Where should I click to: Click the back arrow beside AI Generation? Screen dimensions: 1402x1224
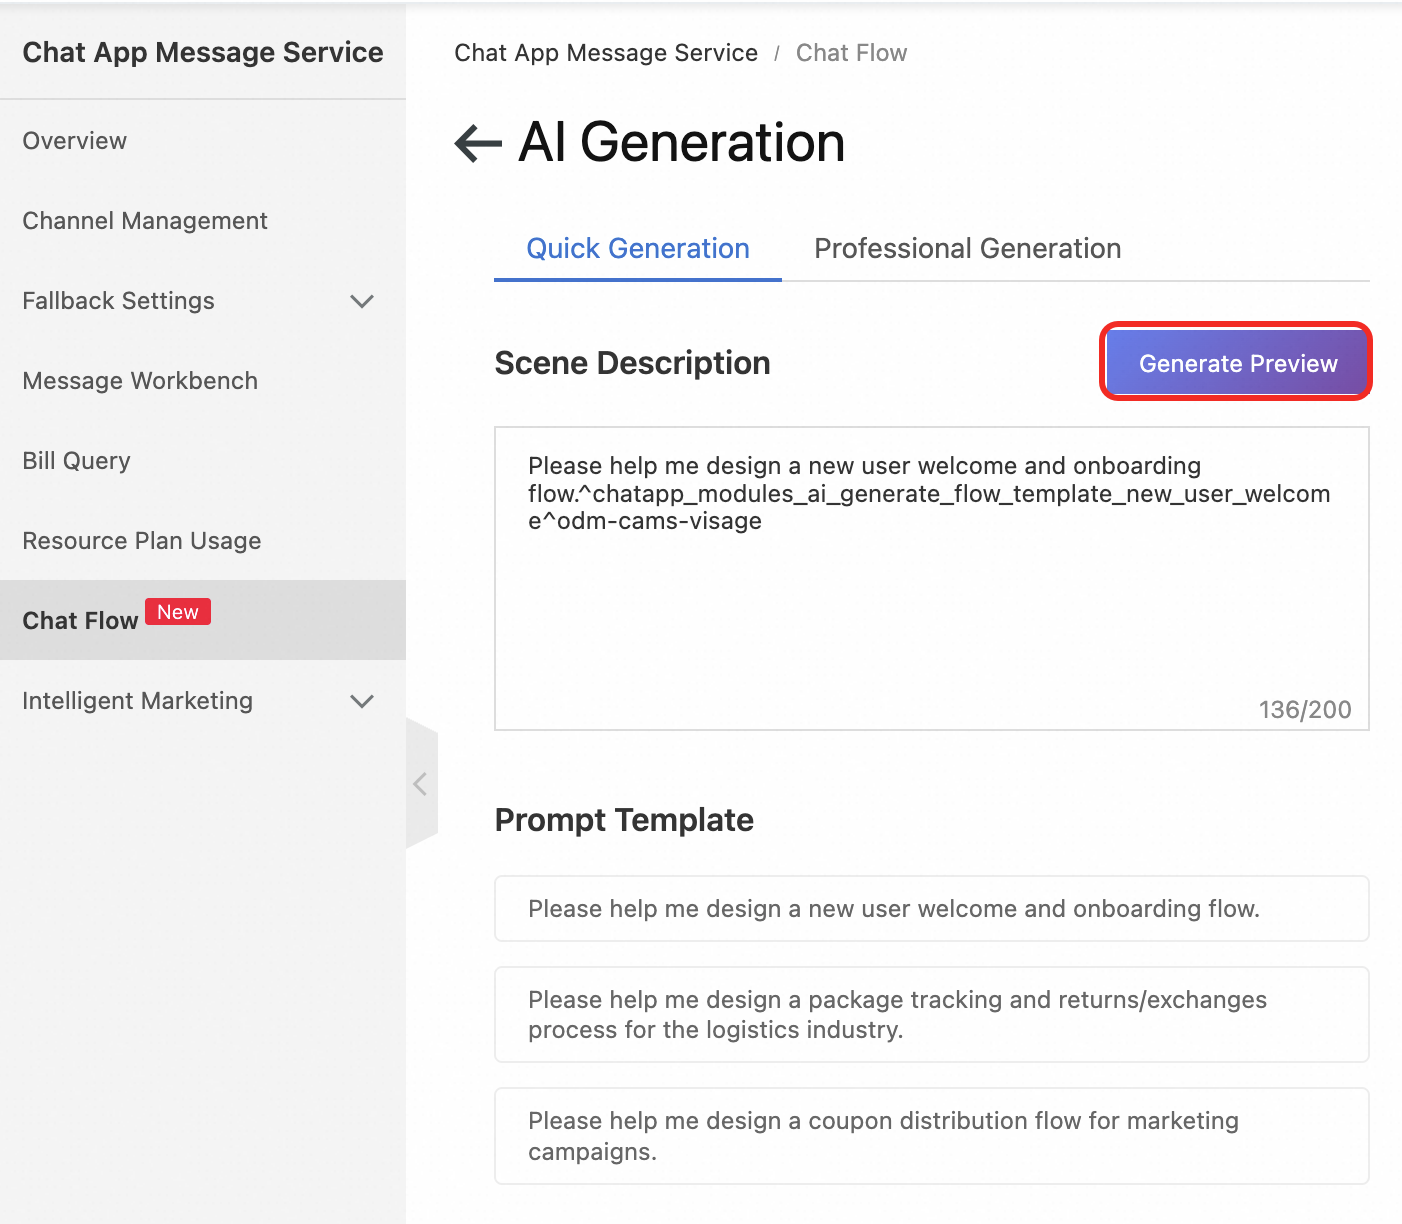(x=478, y=143)
